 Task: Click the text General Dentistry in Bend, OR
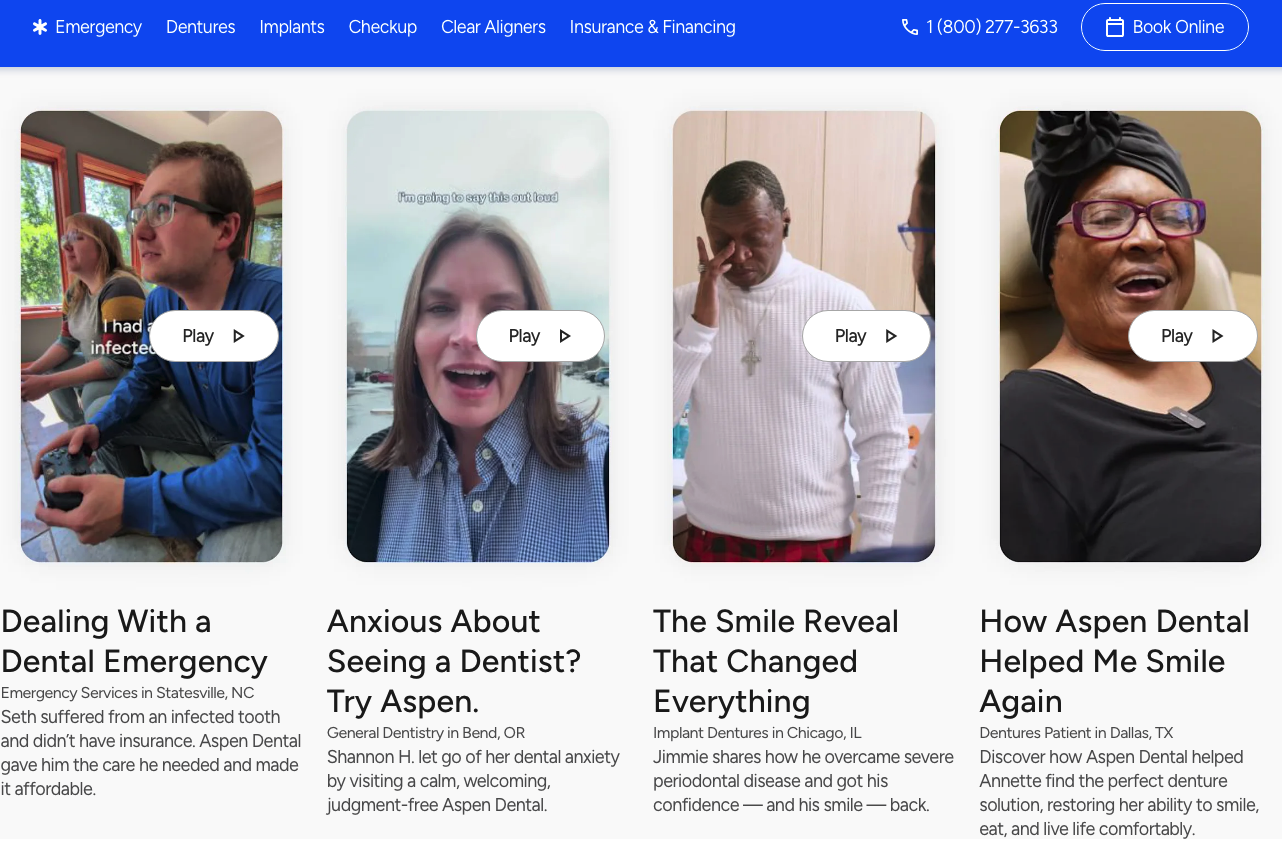point(426,733)
